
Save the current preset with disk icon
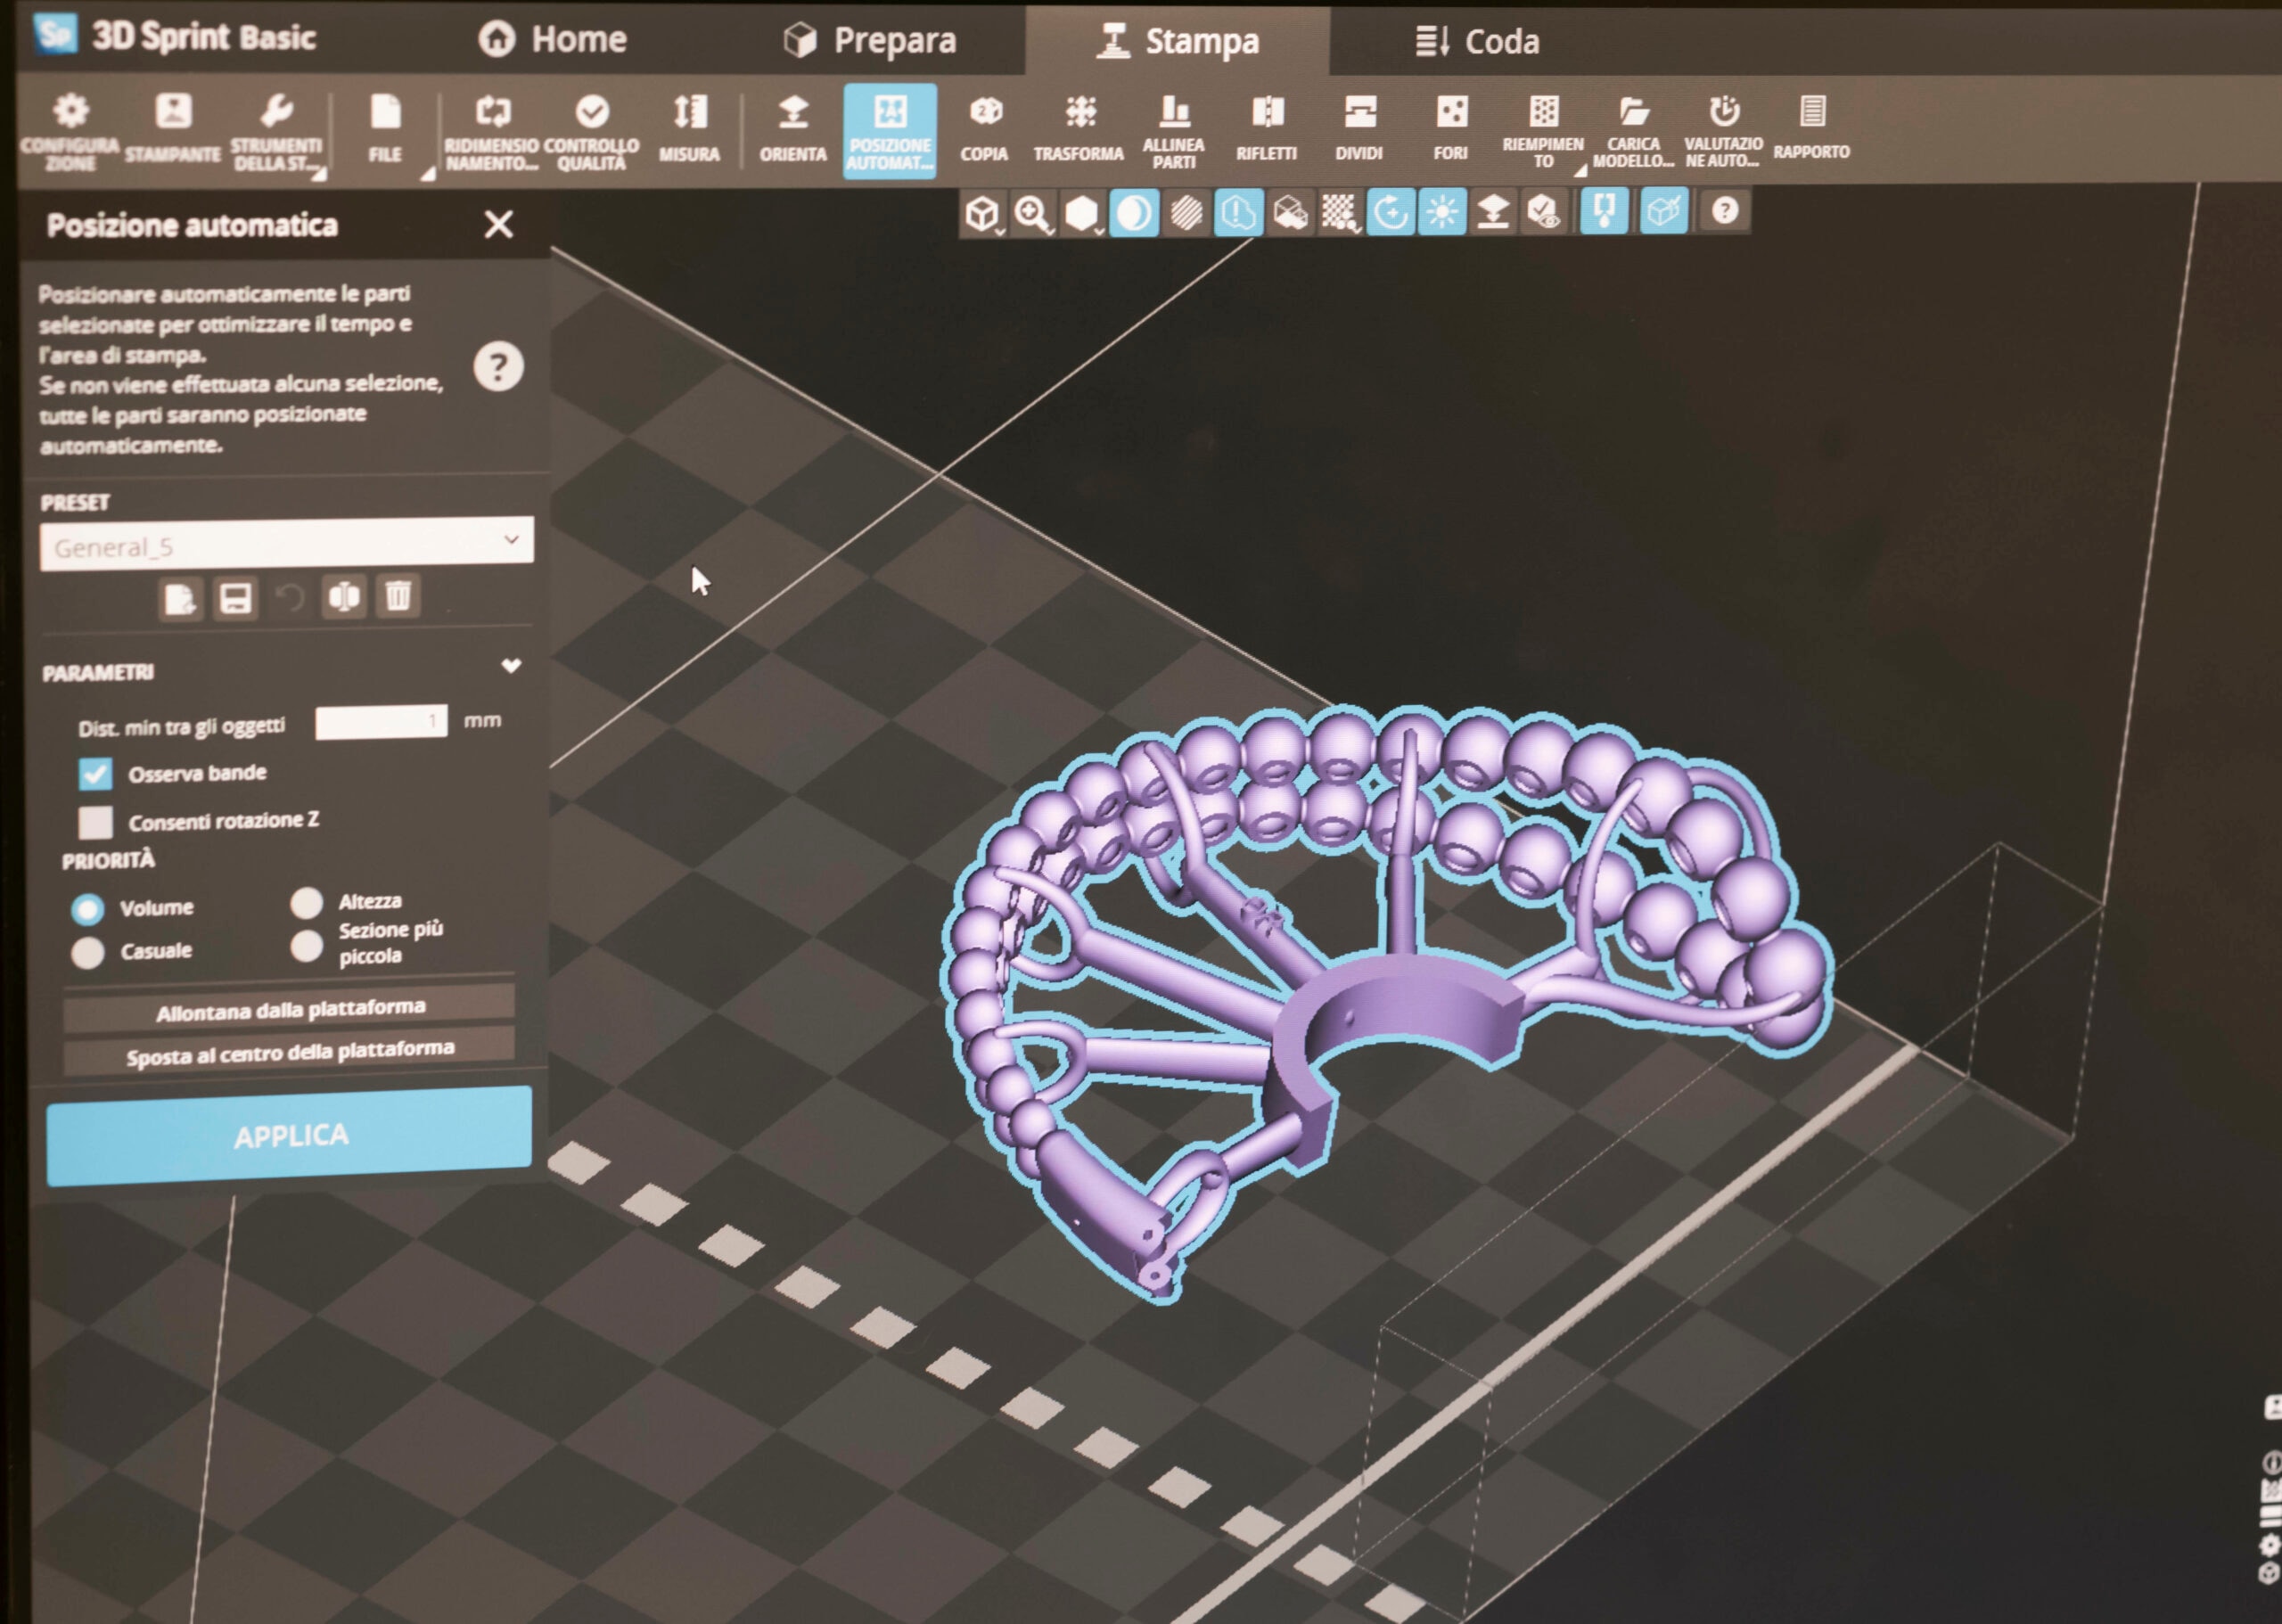pos(235,598)
